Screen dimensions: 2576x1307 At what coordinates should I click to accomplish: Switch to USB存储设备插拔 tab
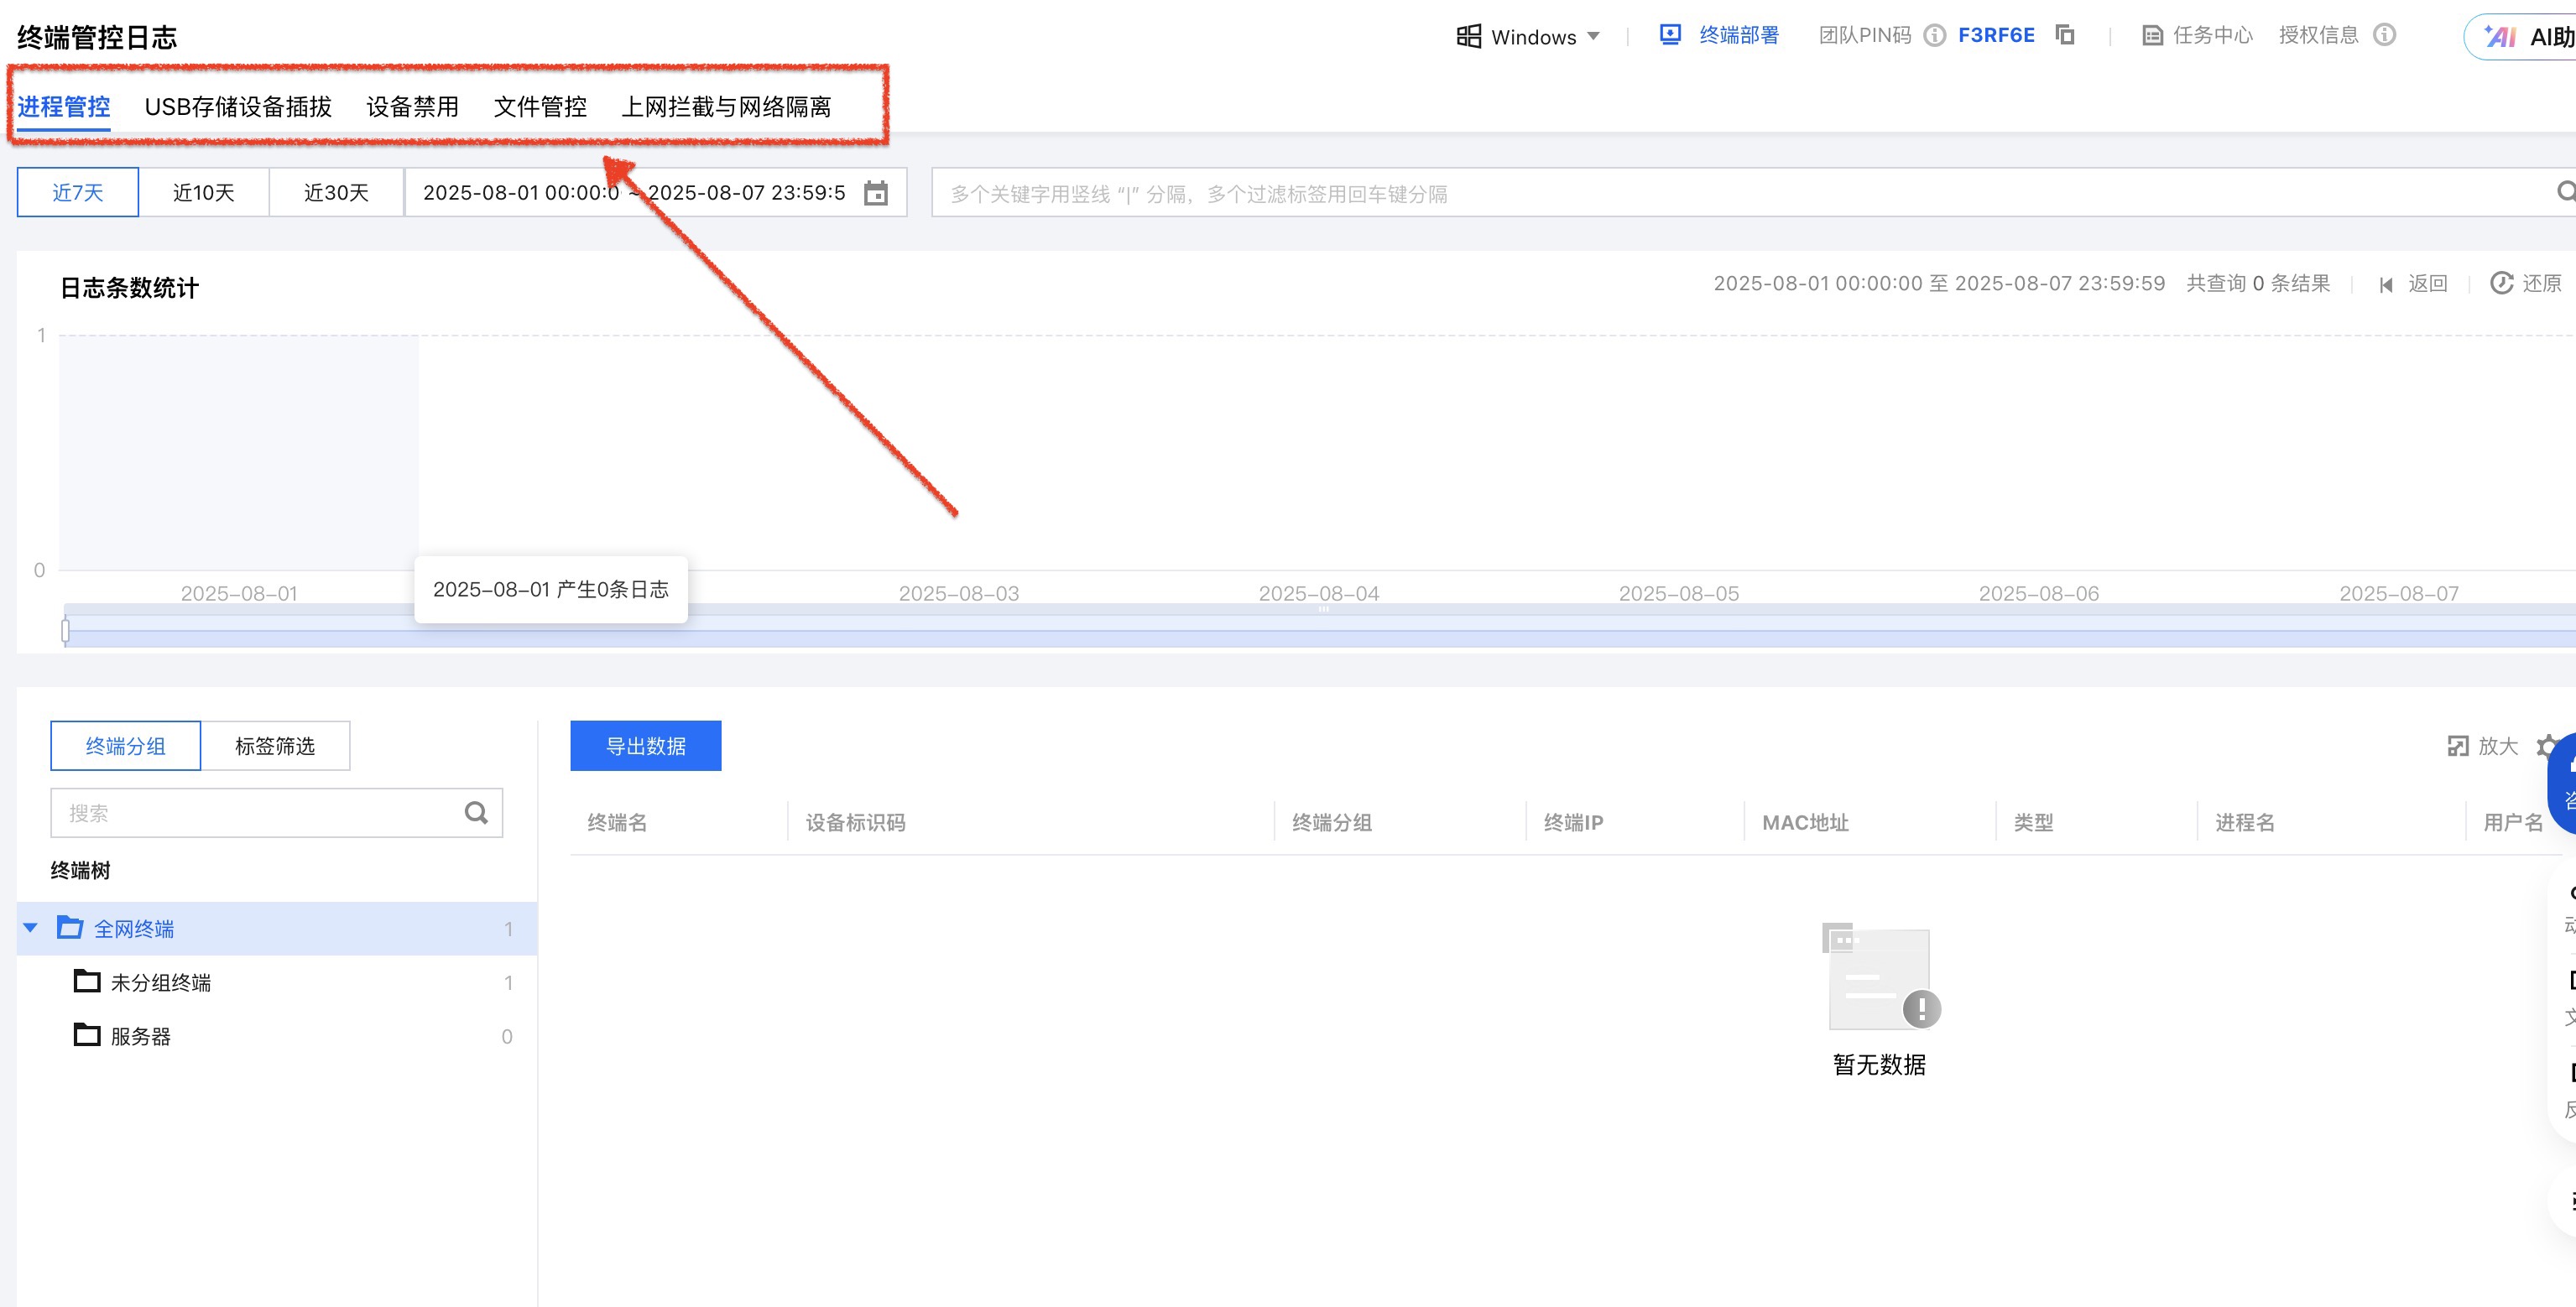[238, 107]
